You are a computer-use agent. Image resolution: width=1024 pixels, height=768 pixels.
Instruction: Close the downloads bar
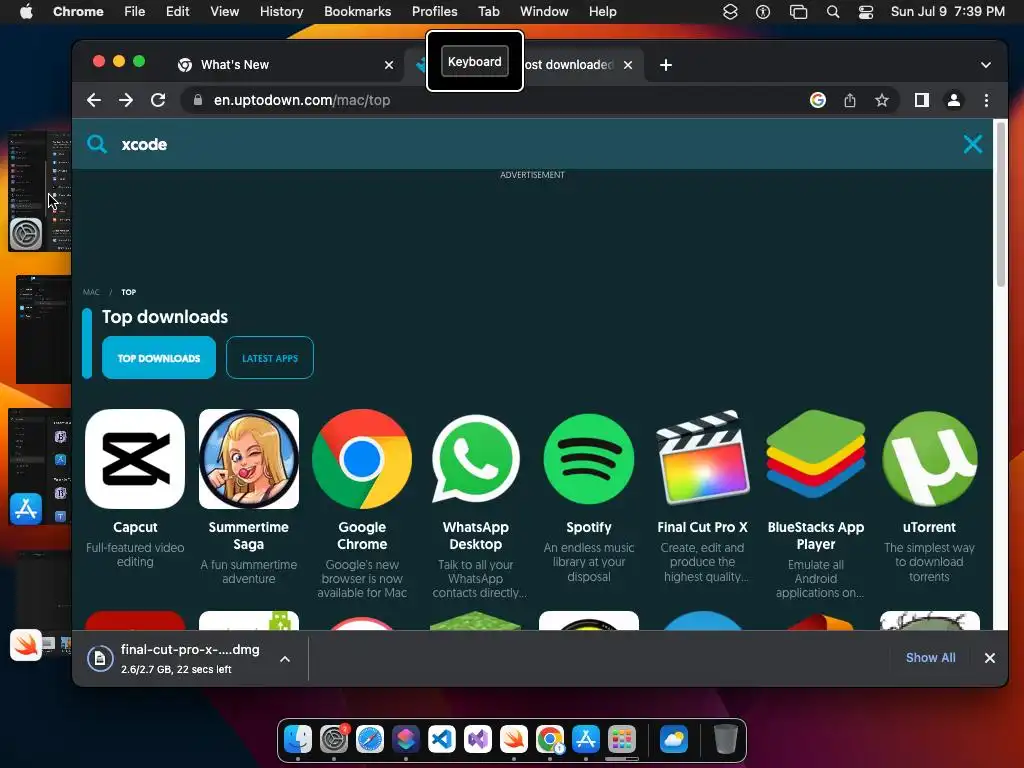tap(990, 658)
